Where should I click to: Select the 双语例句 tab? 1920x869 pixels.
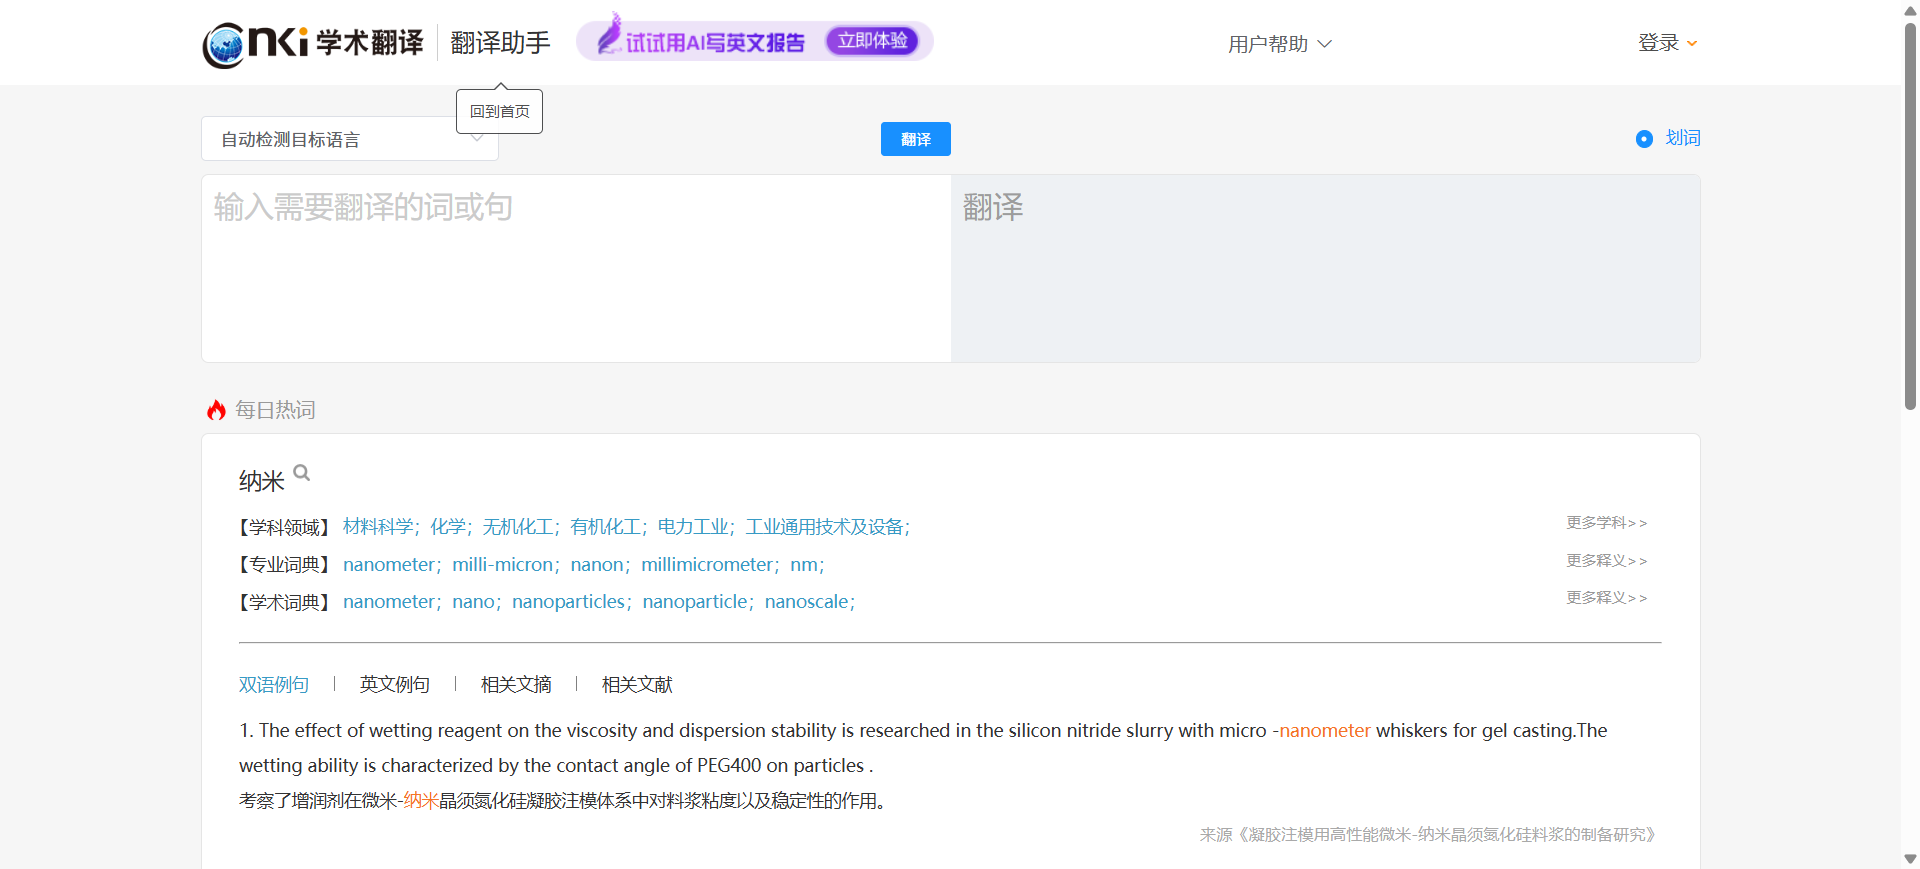pyautogui.click(x=273, y=684)
